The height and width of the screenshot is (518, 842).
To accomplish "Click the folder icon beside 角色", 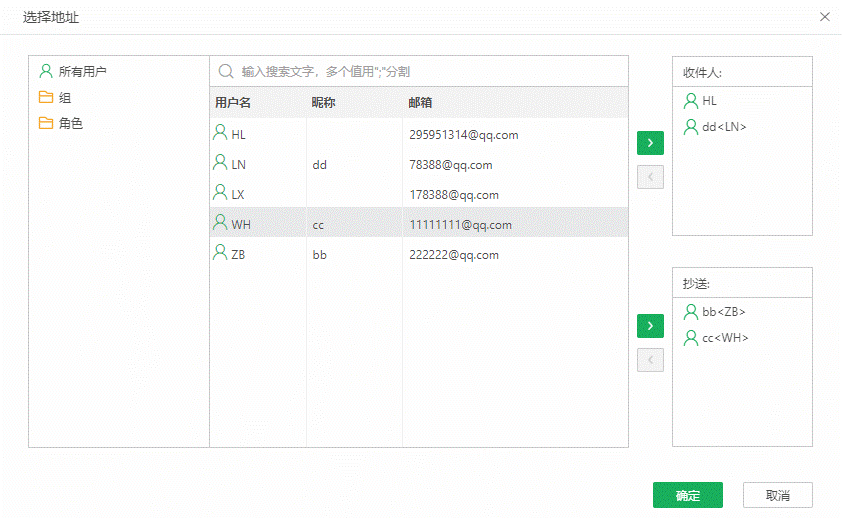I will click(x=46, y=123).
